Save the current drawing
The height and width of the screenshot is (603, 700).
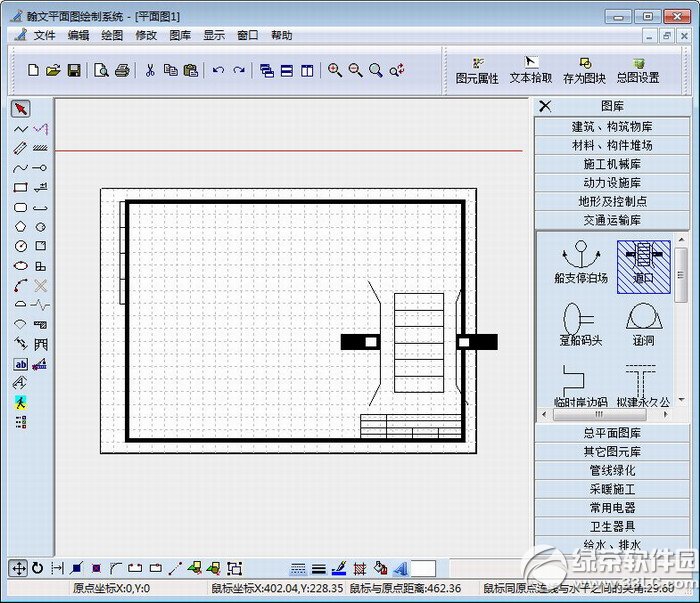(x=74, y=70)
